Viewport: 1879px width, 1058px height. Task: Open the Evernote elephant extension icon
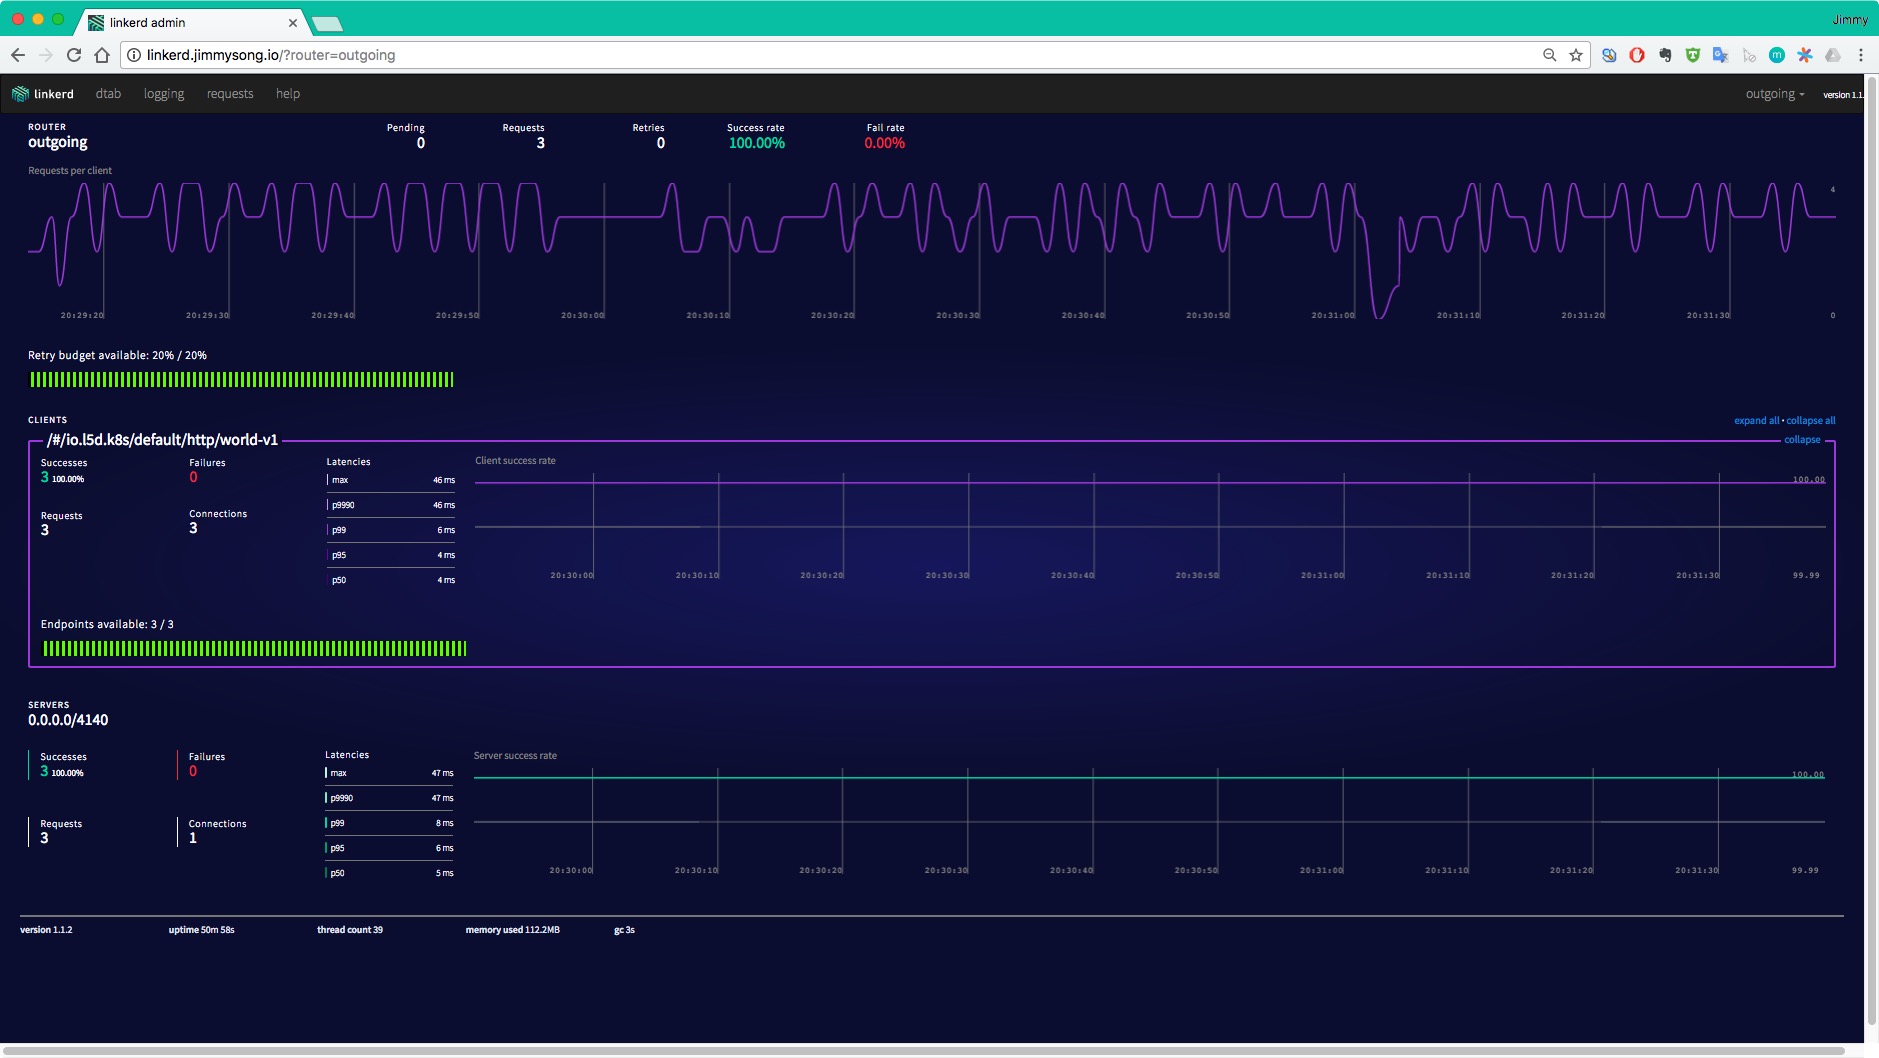1665,55
